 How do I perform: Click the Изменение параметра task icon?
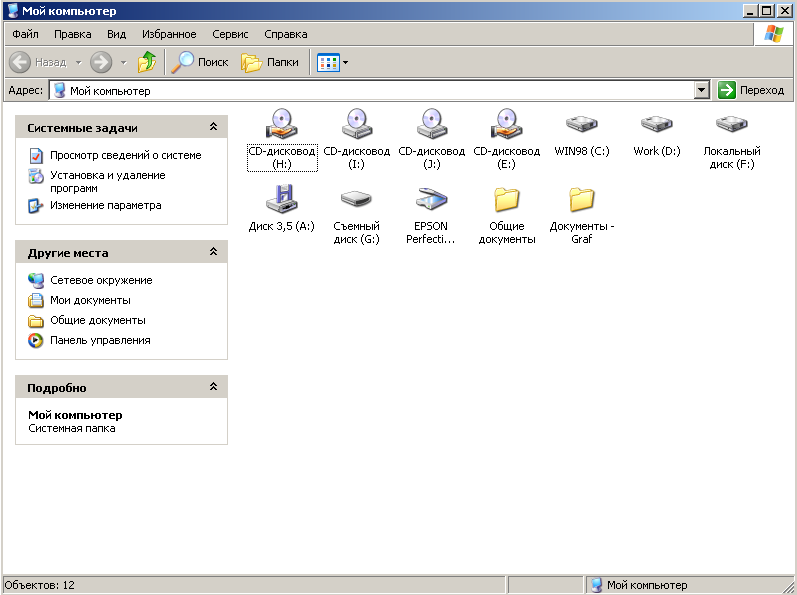click(x=36, y=206)
